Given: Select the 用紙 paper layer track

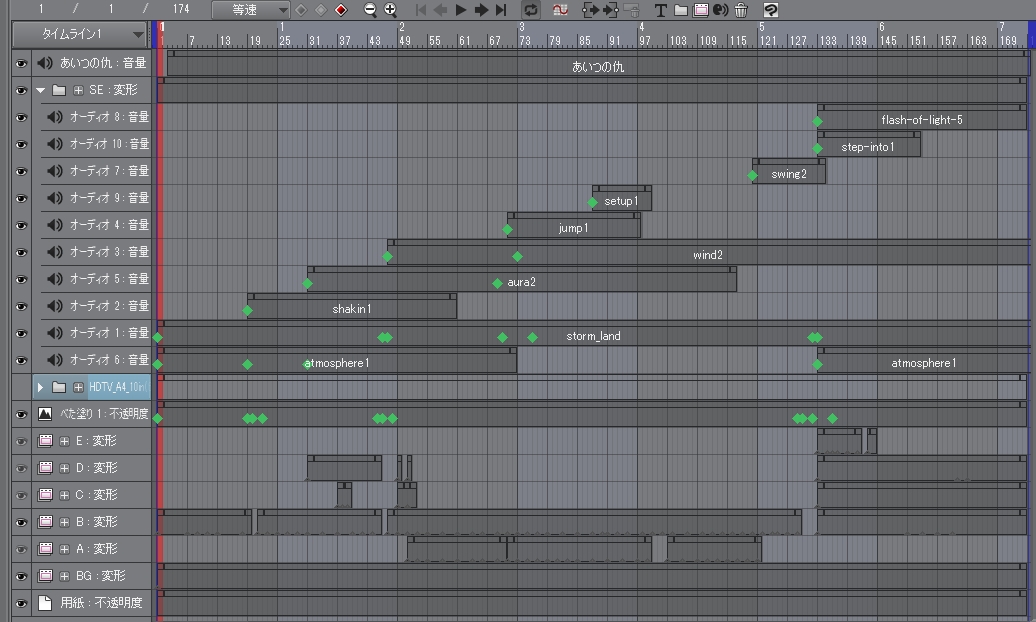Looking at the screenshot, I should click(90, 603).
